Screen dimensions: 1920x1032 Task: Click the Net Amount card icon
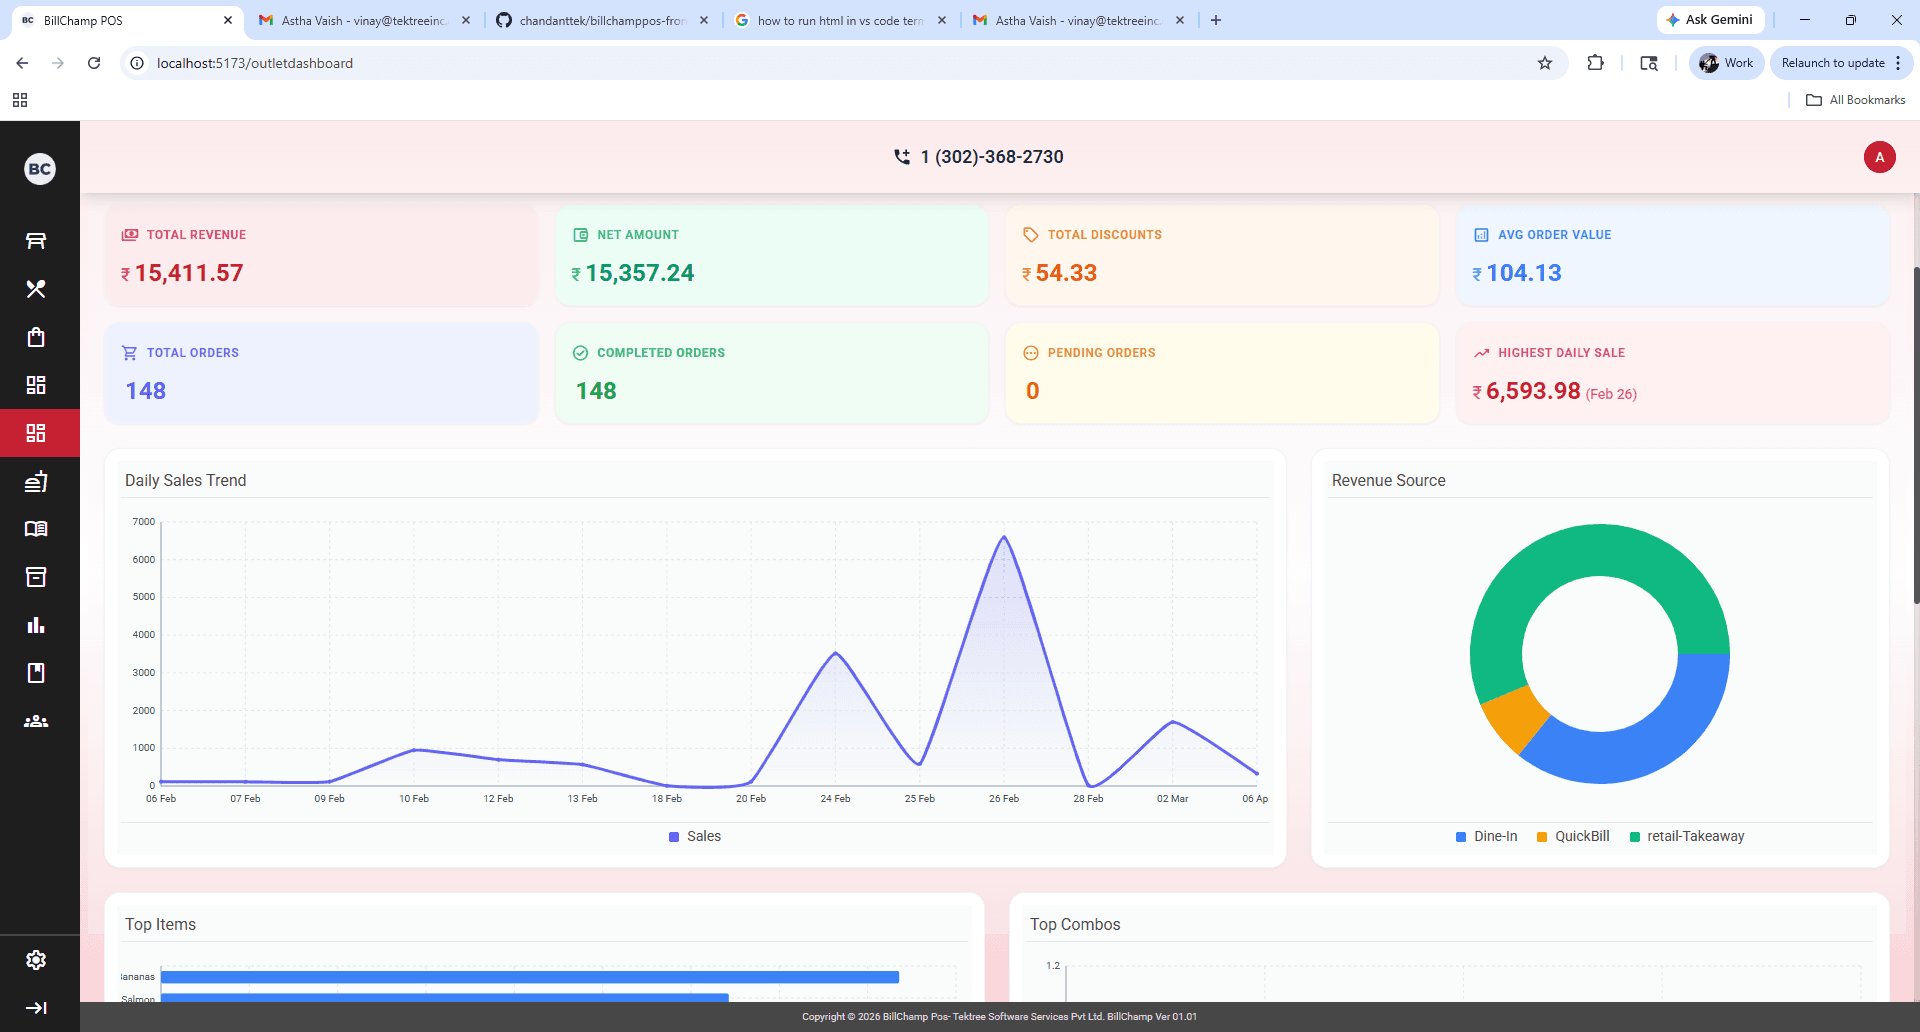point(580,235)
